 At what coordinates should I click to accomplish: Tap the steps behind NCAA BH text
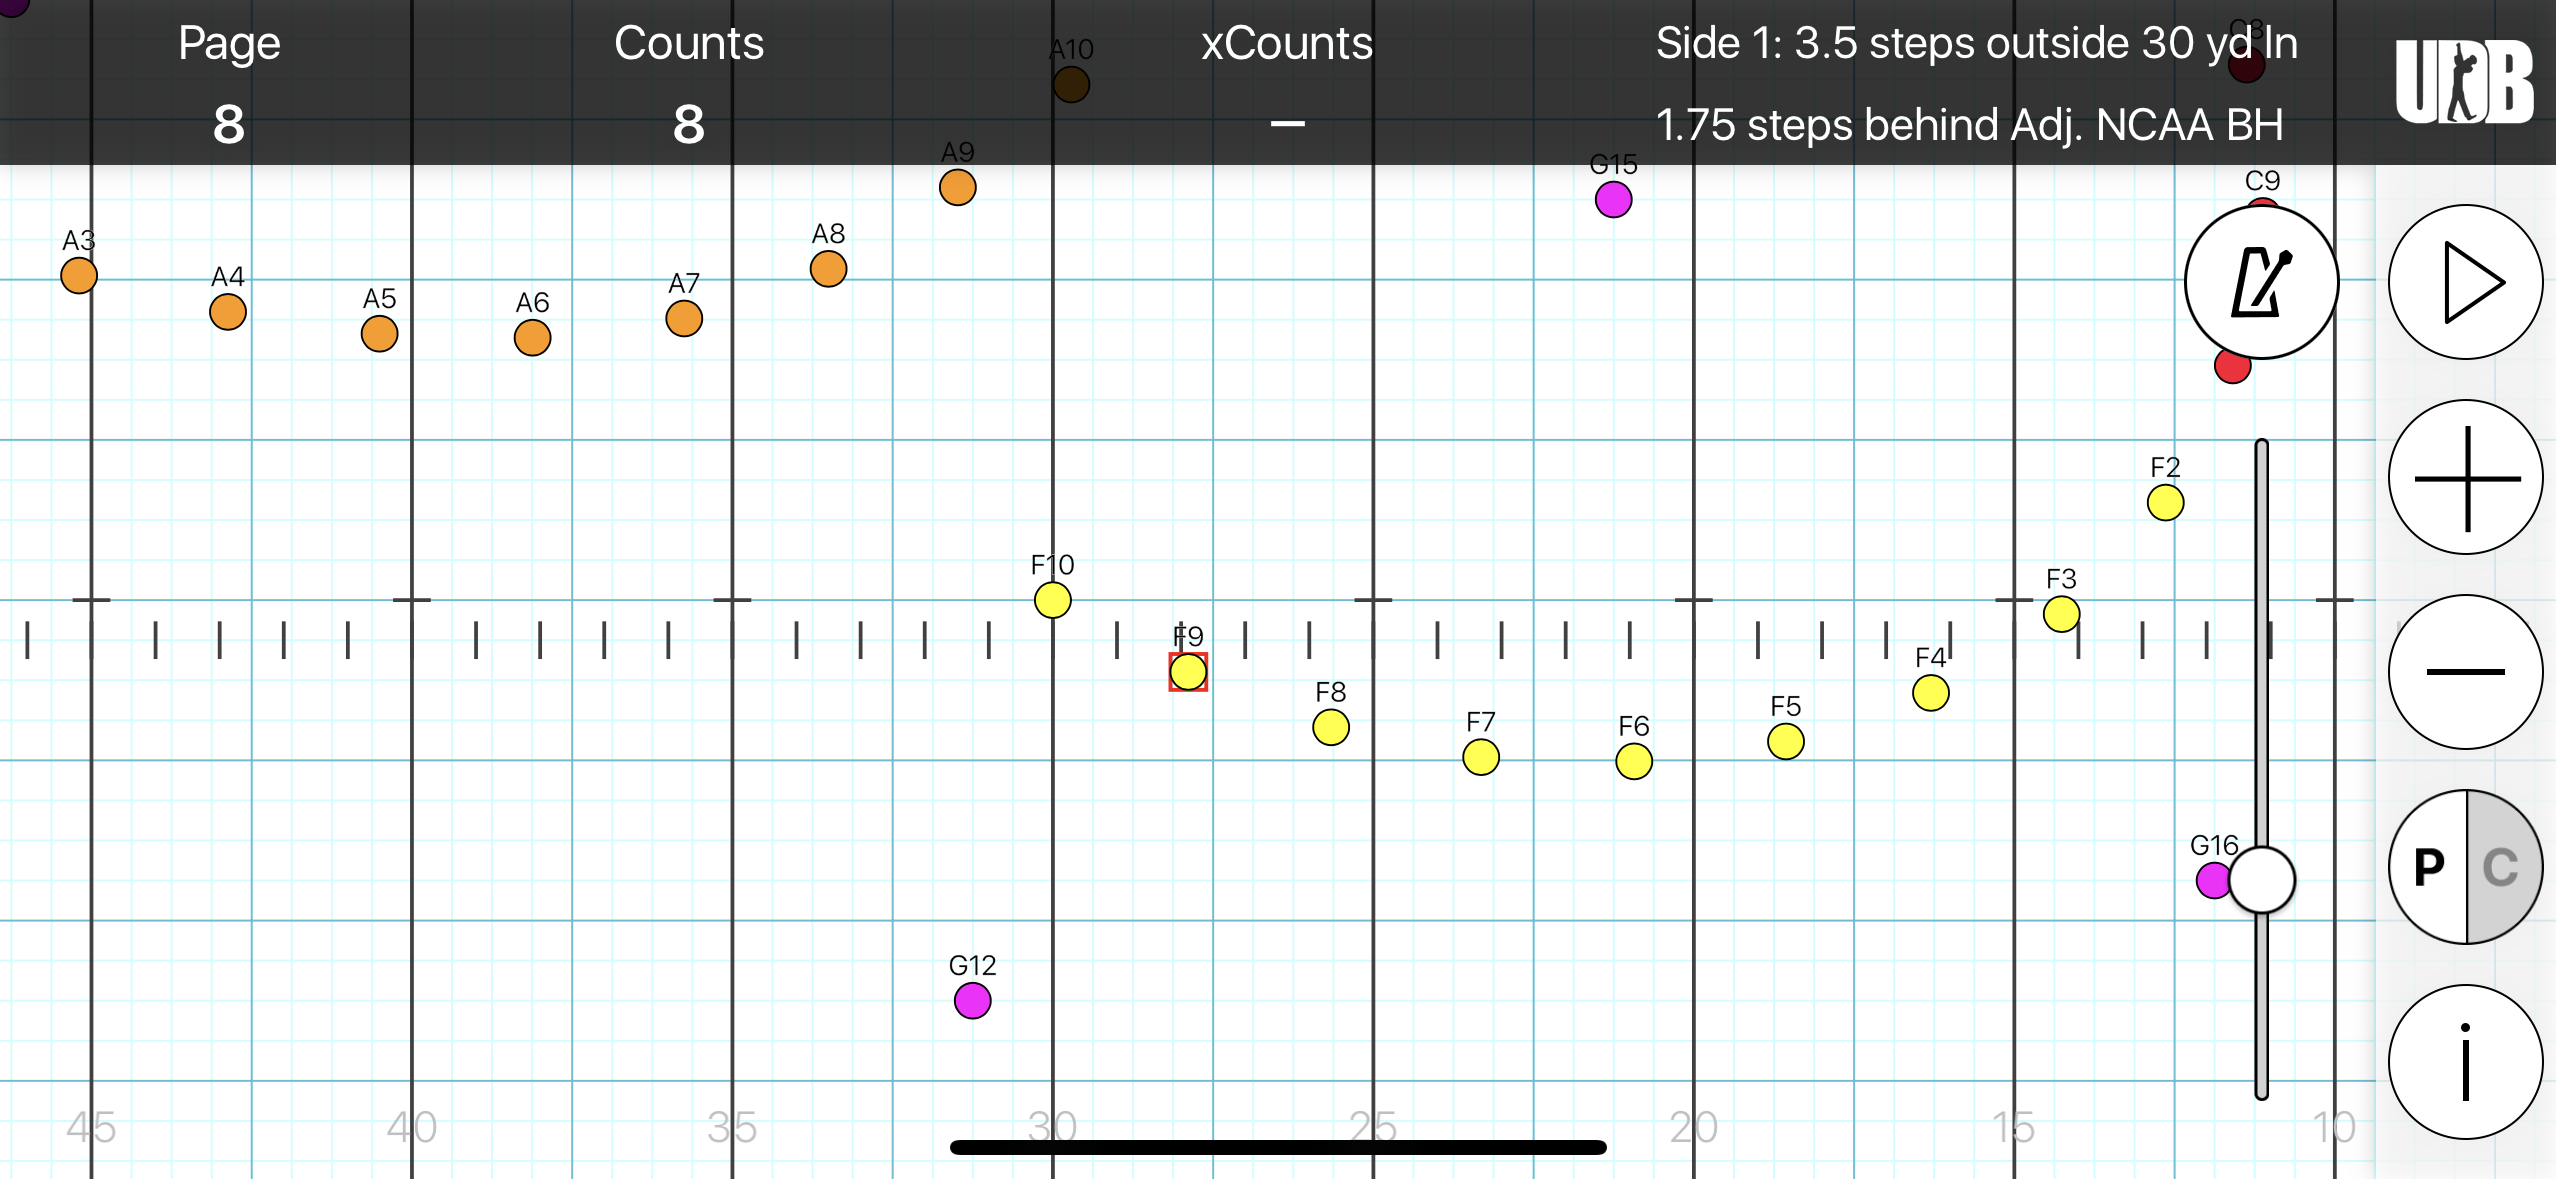point(1969,126)
